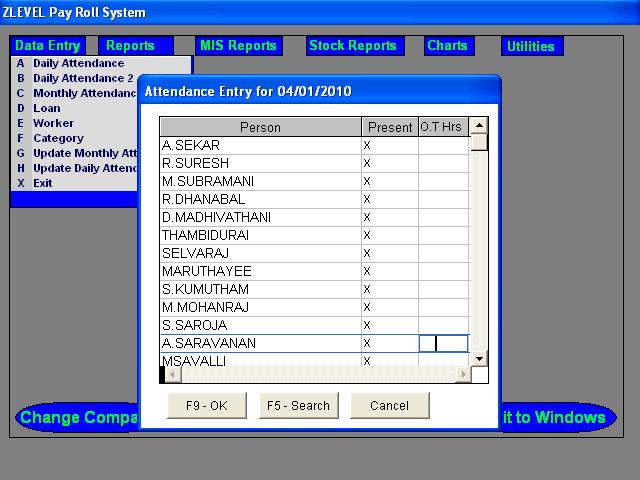The image size is (640, 480).
Task: Open the Utilities menu
Action: [x=531, y=46]
